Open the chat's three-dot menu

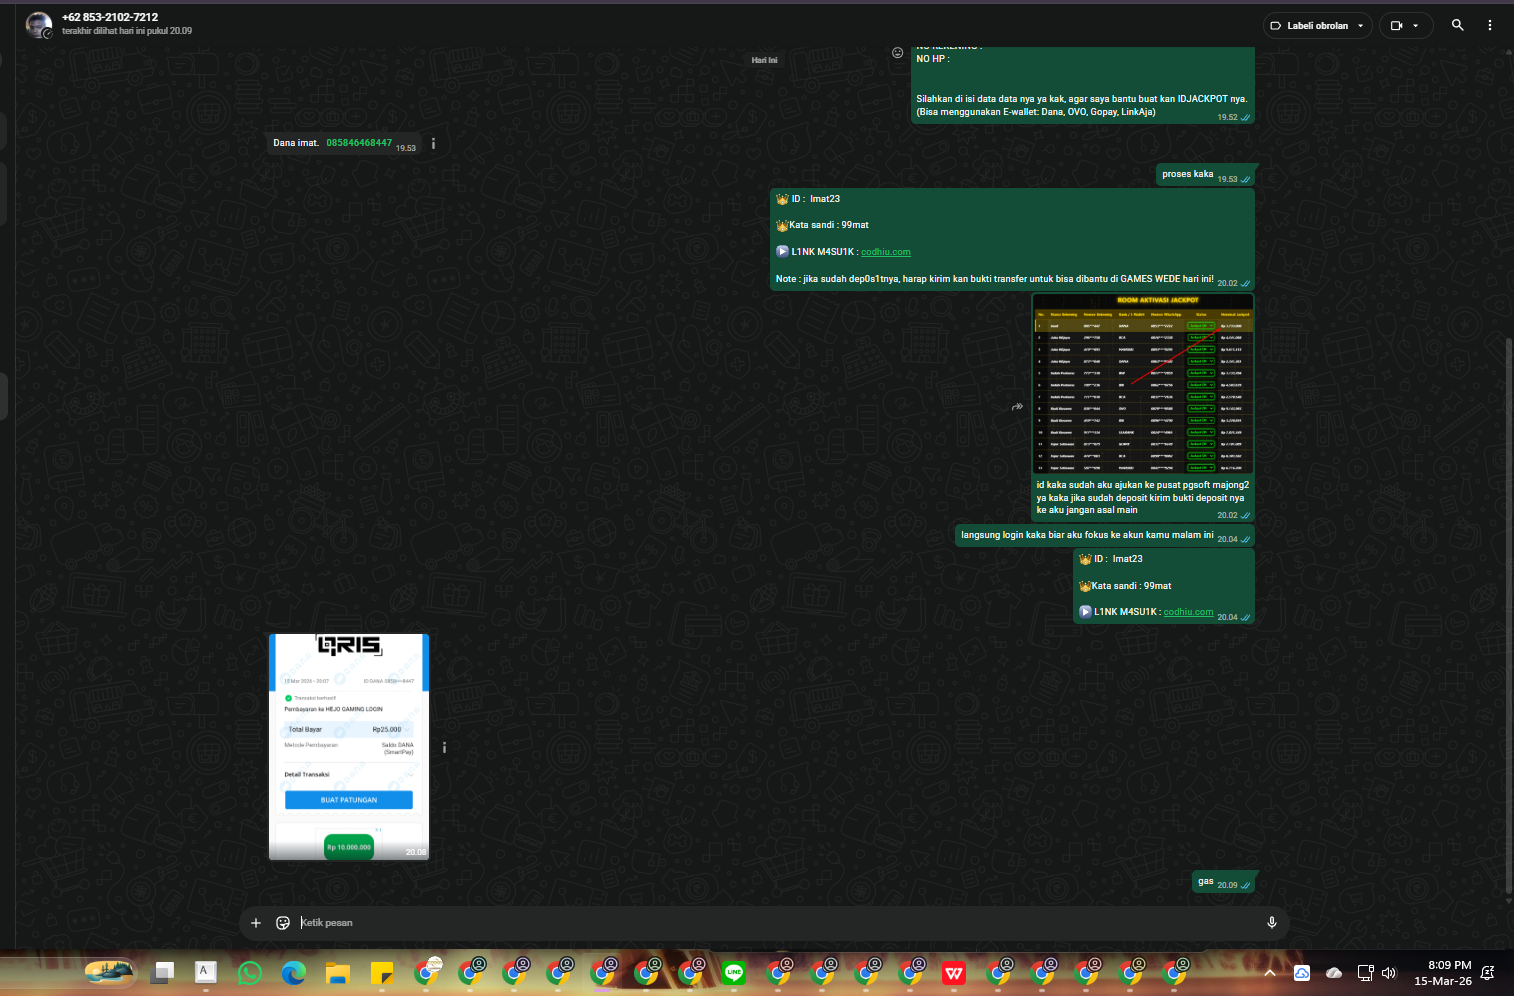(1490, 25)
